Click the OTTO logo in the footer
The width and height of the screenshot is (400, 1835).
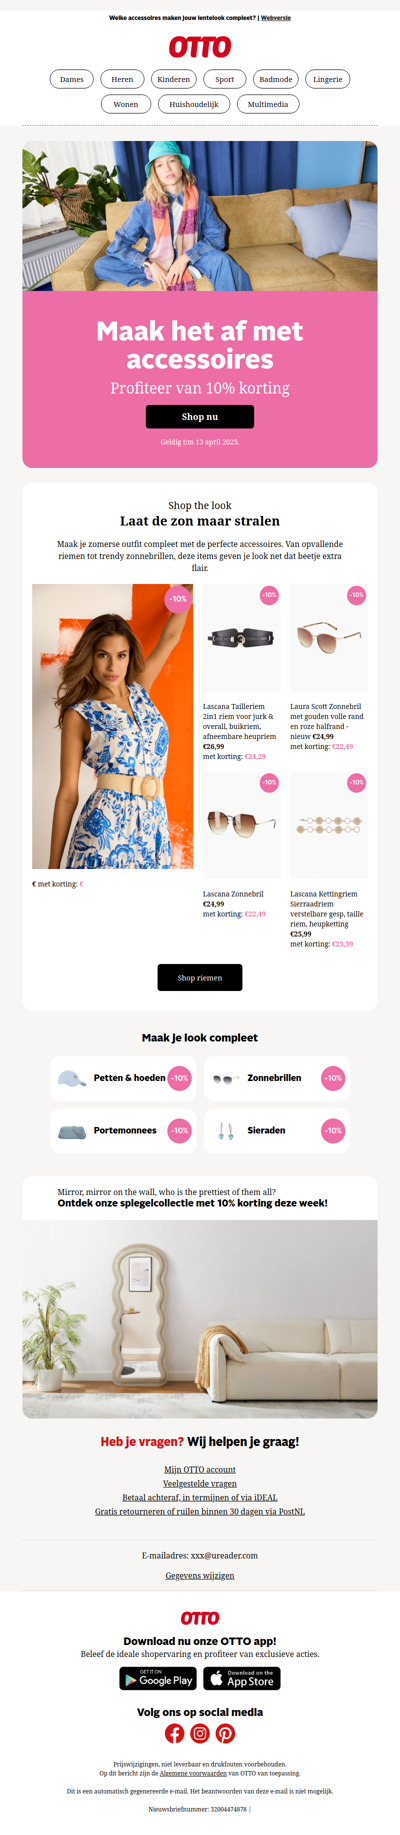(x=200, y=1617)
